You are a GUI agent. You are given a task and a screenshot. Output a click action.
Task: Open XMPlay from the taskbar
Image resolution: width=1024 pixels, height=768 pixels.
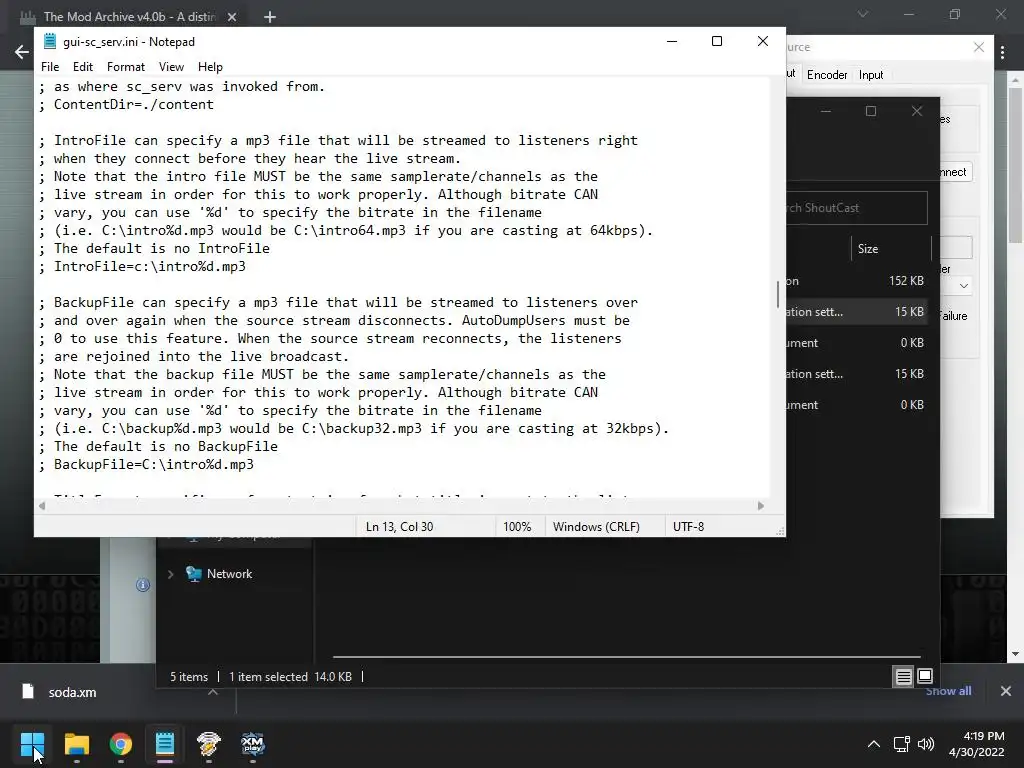pyautogui.click(x=253, y=744)
